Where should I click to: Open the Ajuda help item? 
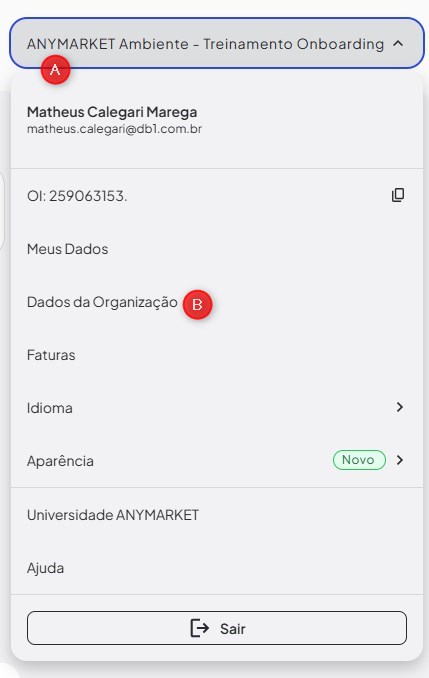point(217,568)
